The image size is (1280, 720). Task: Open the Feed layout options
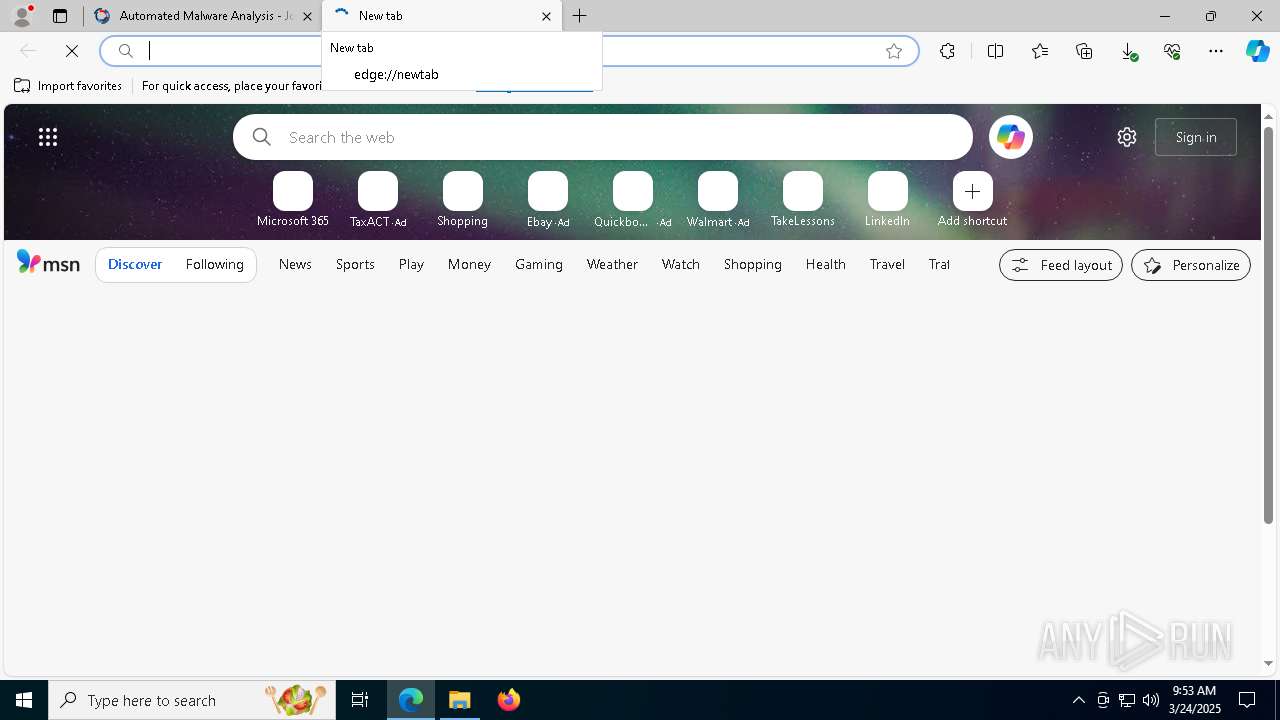pyautogui.click(x=1061, y=265)
